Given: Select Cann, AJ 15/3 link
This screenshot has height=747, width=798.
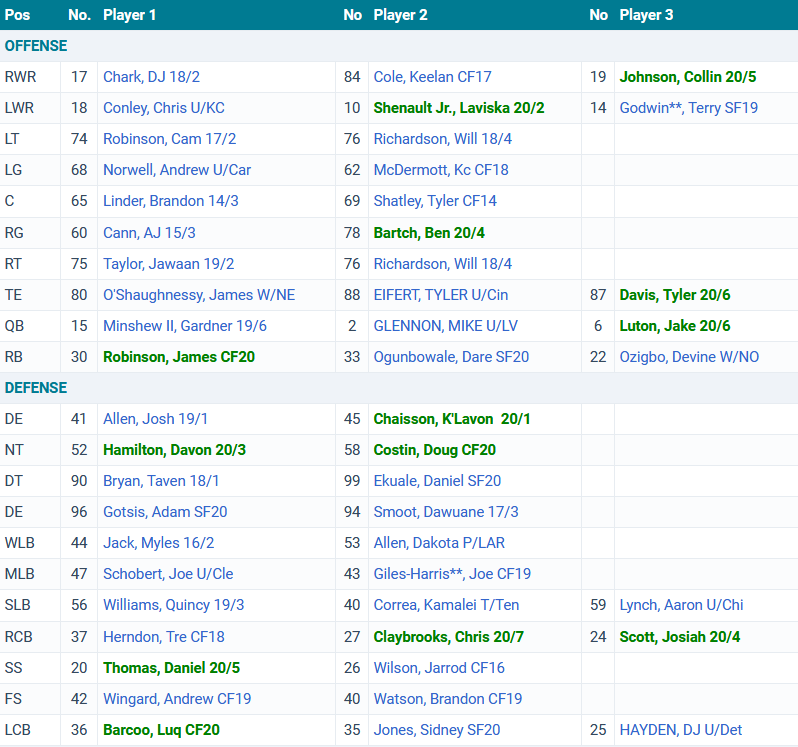Looking at the screenshot, I should tap(149, 233).
